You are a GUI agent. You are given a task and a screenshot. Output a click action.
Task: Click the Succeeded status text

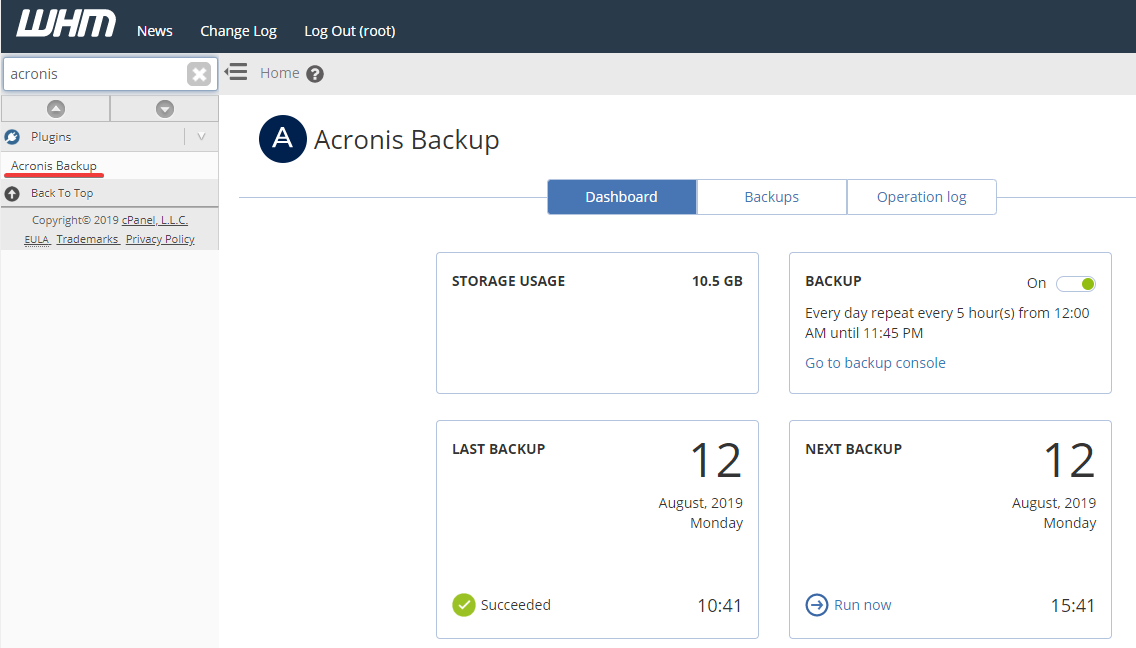pos(516,605)
